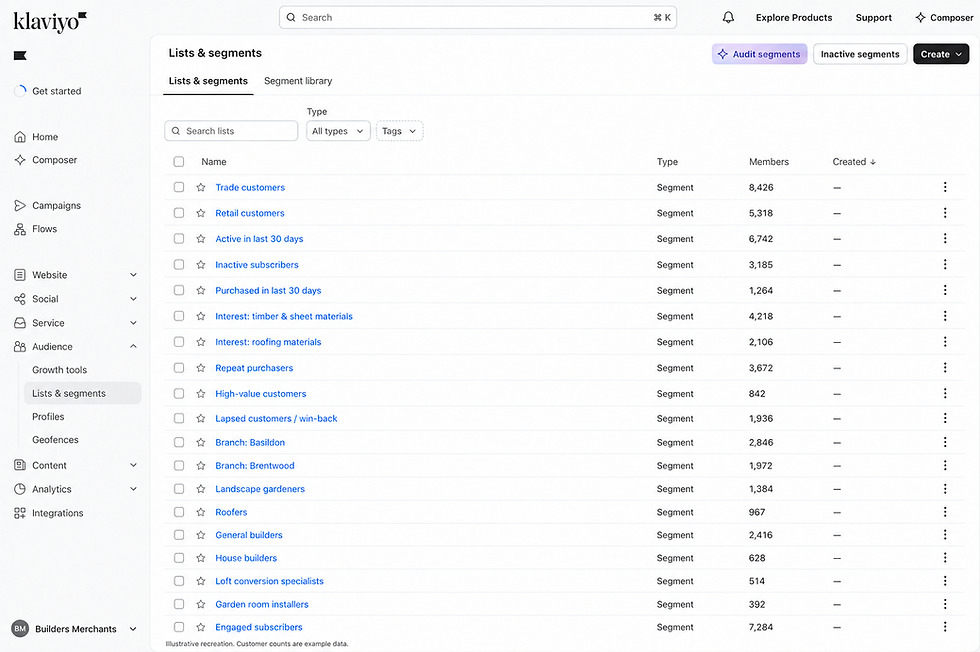Viewport: 980px width, 652px height.
Task: Open the notifications bell
Action: point(728,18)
